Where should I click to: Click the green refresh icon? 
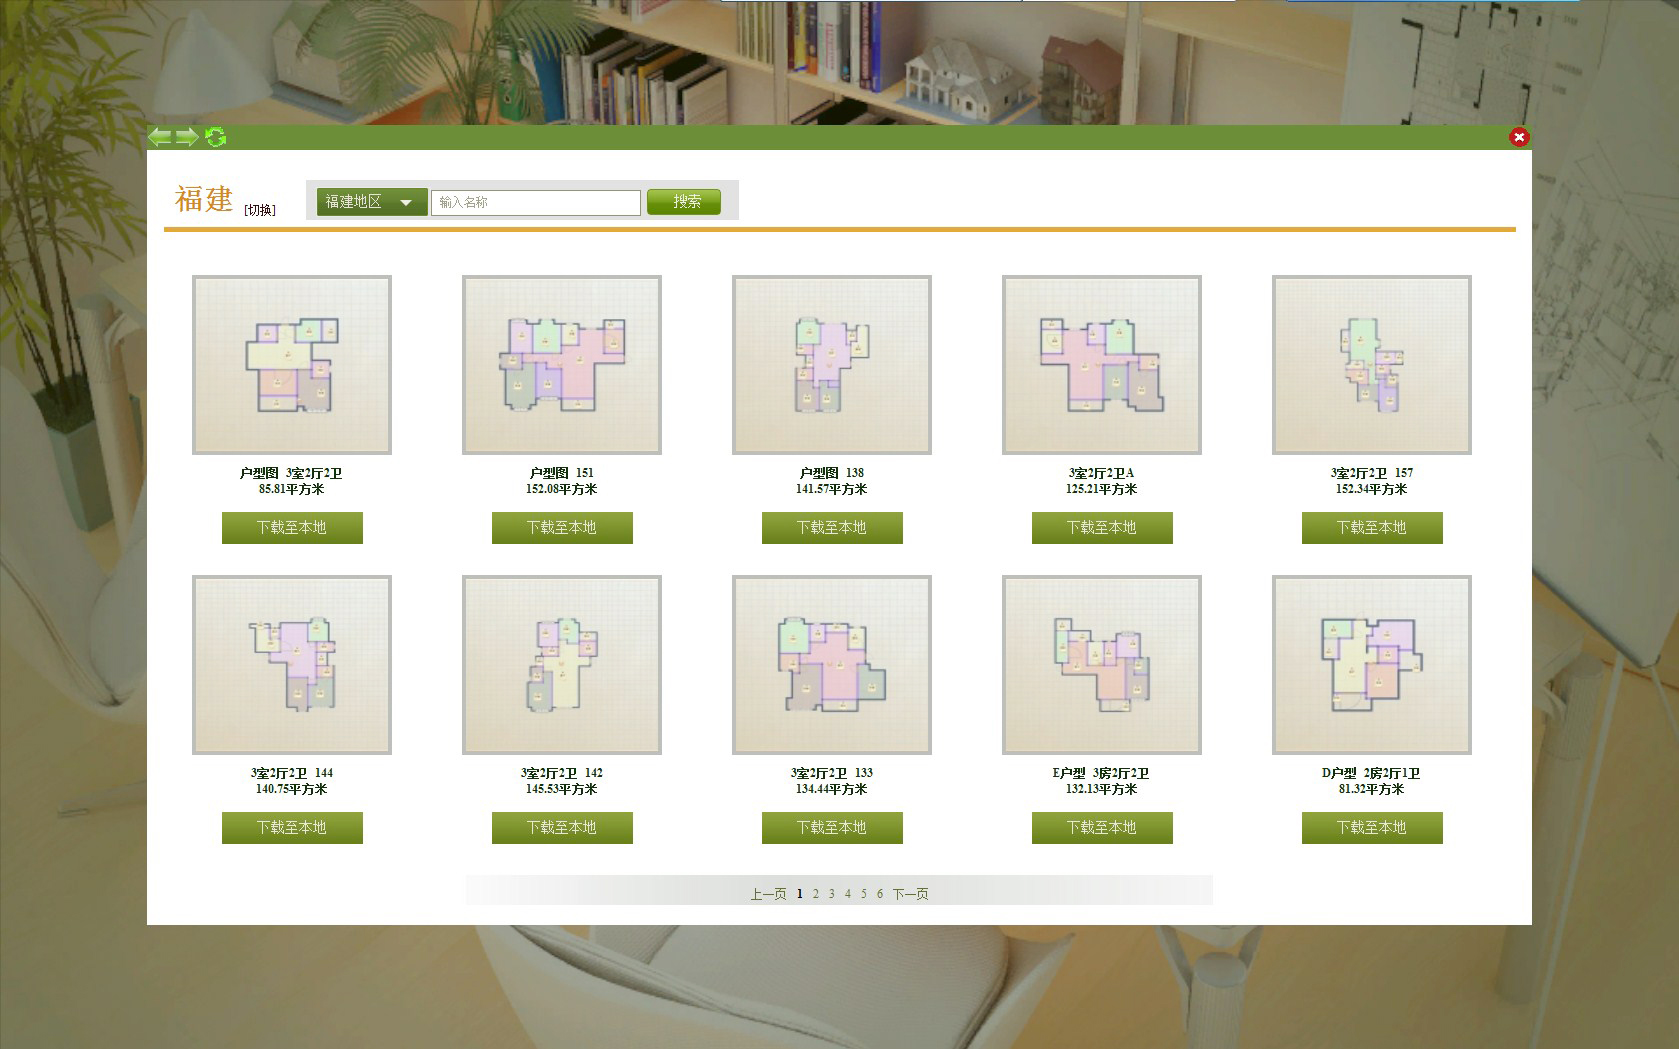pos(215,137)
